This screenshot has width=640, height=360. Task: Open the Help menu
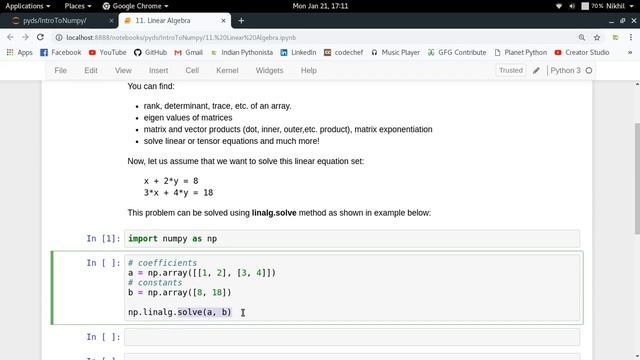309,70
